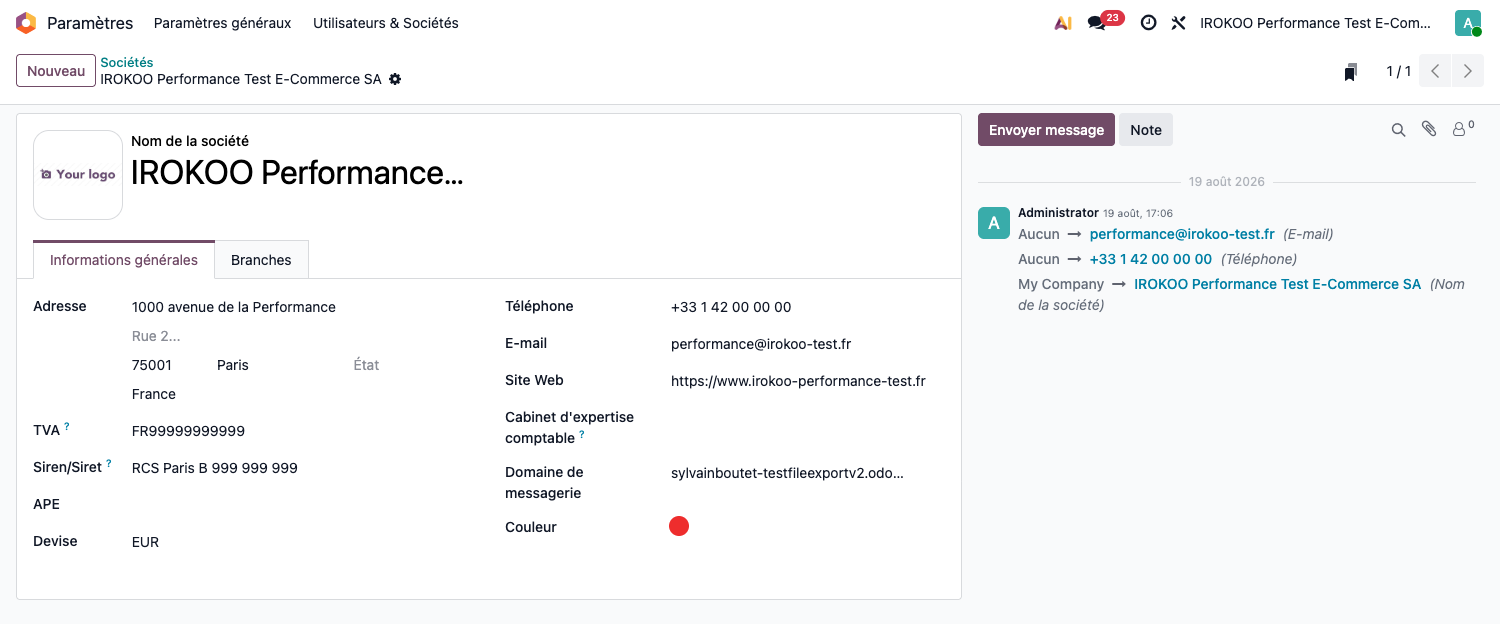The image size is (1500, 624).
Task: Switch to the Branches tab
Action: (261, 260)
